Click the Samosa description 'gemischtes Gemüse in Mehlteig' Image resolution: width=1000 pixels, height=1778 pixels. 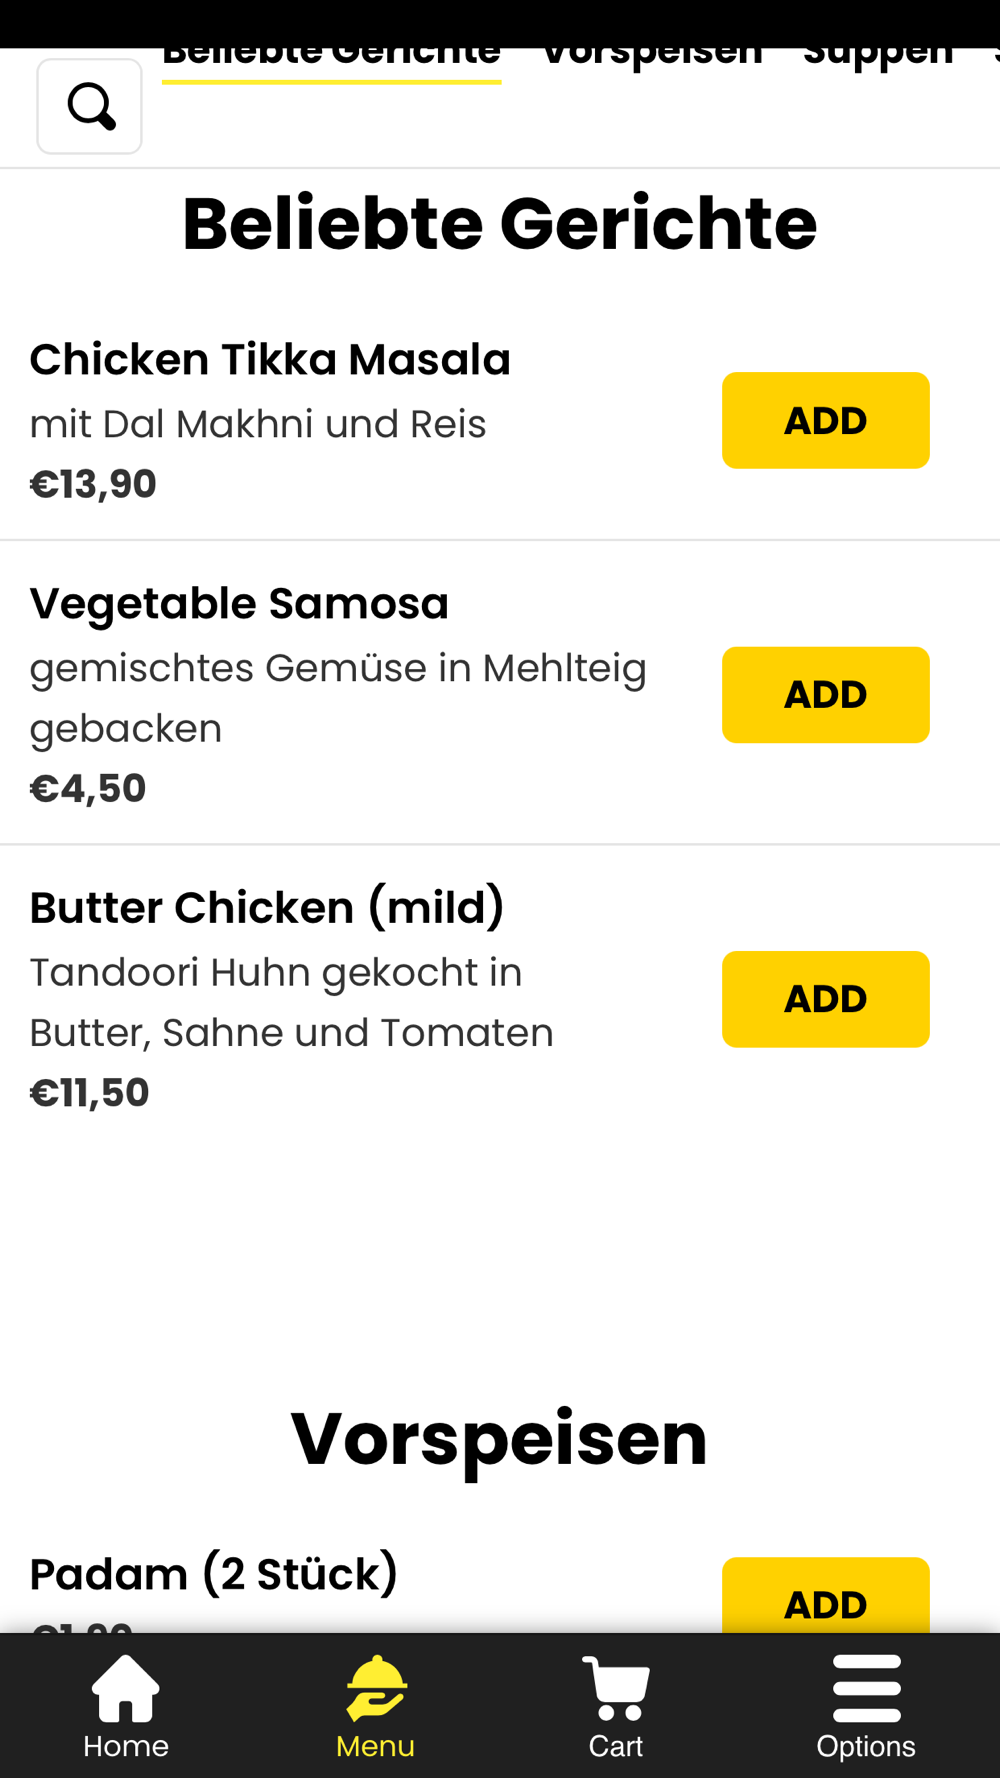[338, 668]
